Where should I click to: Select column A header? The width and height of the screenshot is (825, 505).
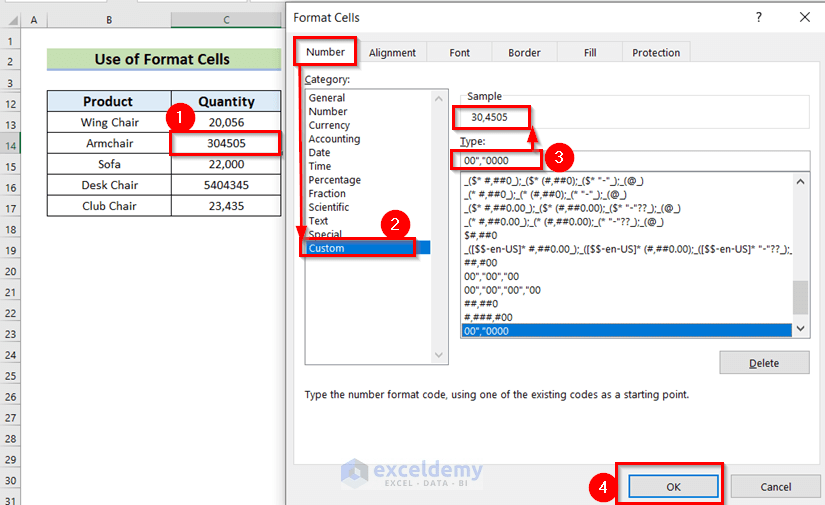coord(34,20)
